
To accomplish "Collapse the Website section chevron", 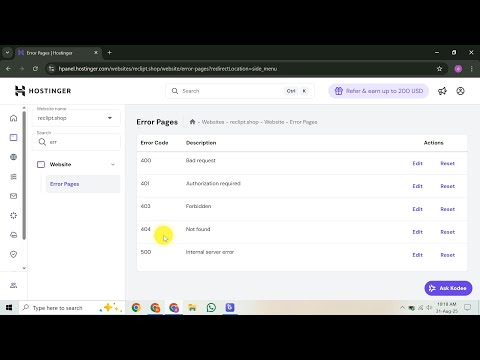I will [x=113, y=164].
